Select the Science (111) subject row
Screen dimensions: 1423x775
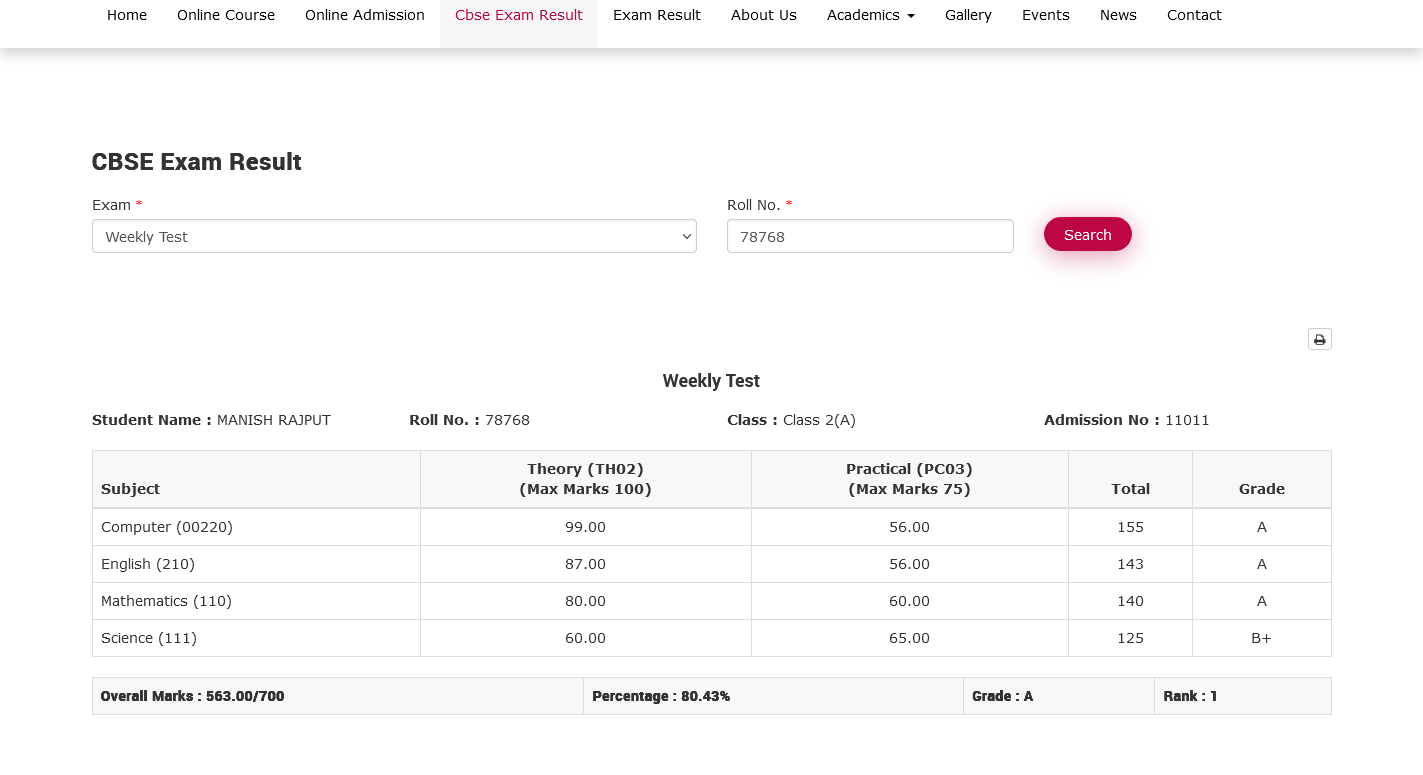tap(712, 638)
